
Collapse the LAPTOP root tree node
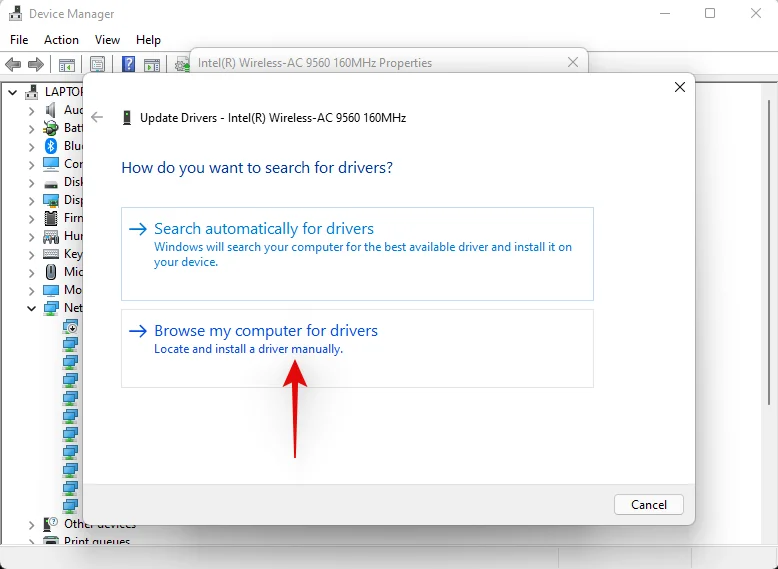tap(13, 92)
